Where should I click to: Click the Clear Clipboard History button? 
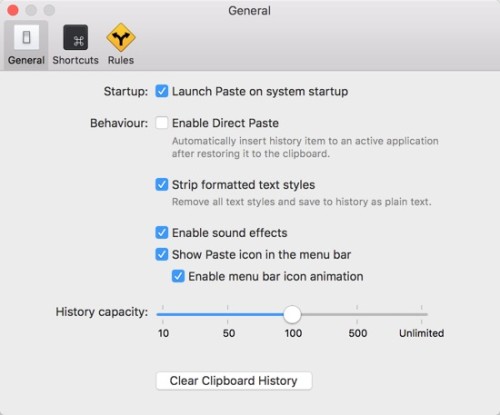click(234, 381)
